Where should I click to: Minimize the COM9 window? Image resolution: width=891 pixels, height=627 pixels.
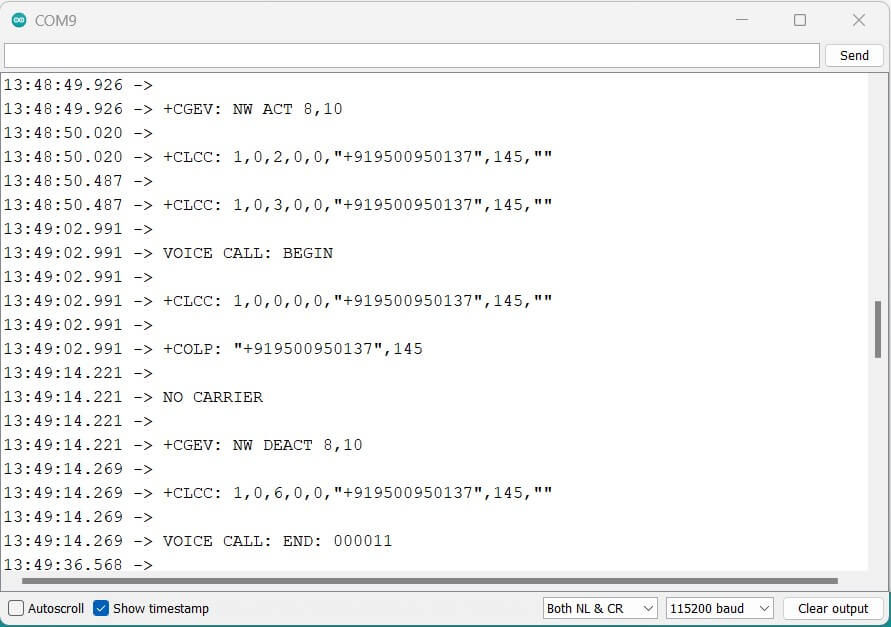[x=742, y=20]
